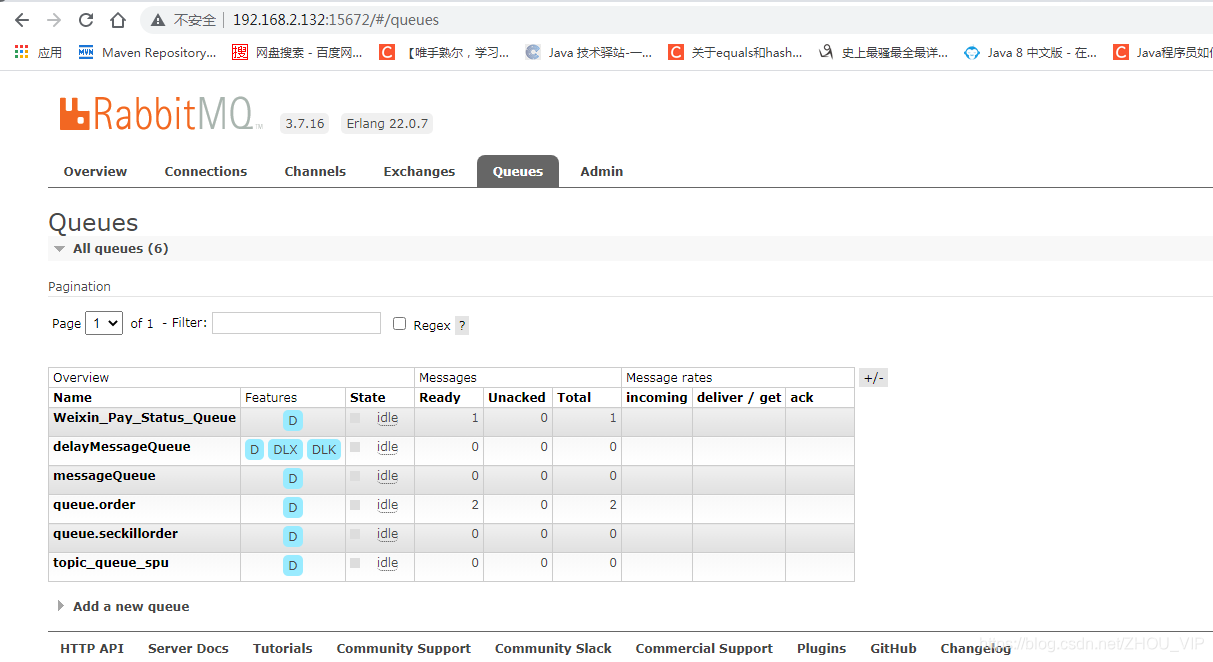Click the RabbitMQ logo
This screenshot has height=662, width=1213.
click(160, 114)
